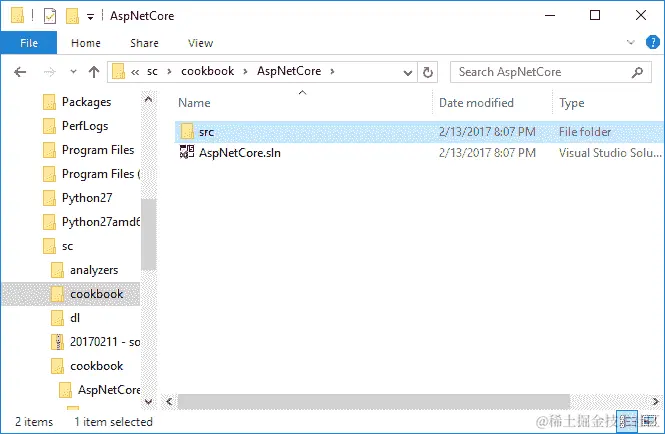Image resolution: width=665 pixels, height=434 pixels.
Task: Click the Forward navigation arrow
Action: point(50,72)
